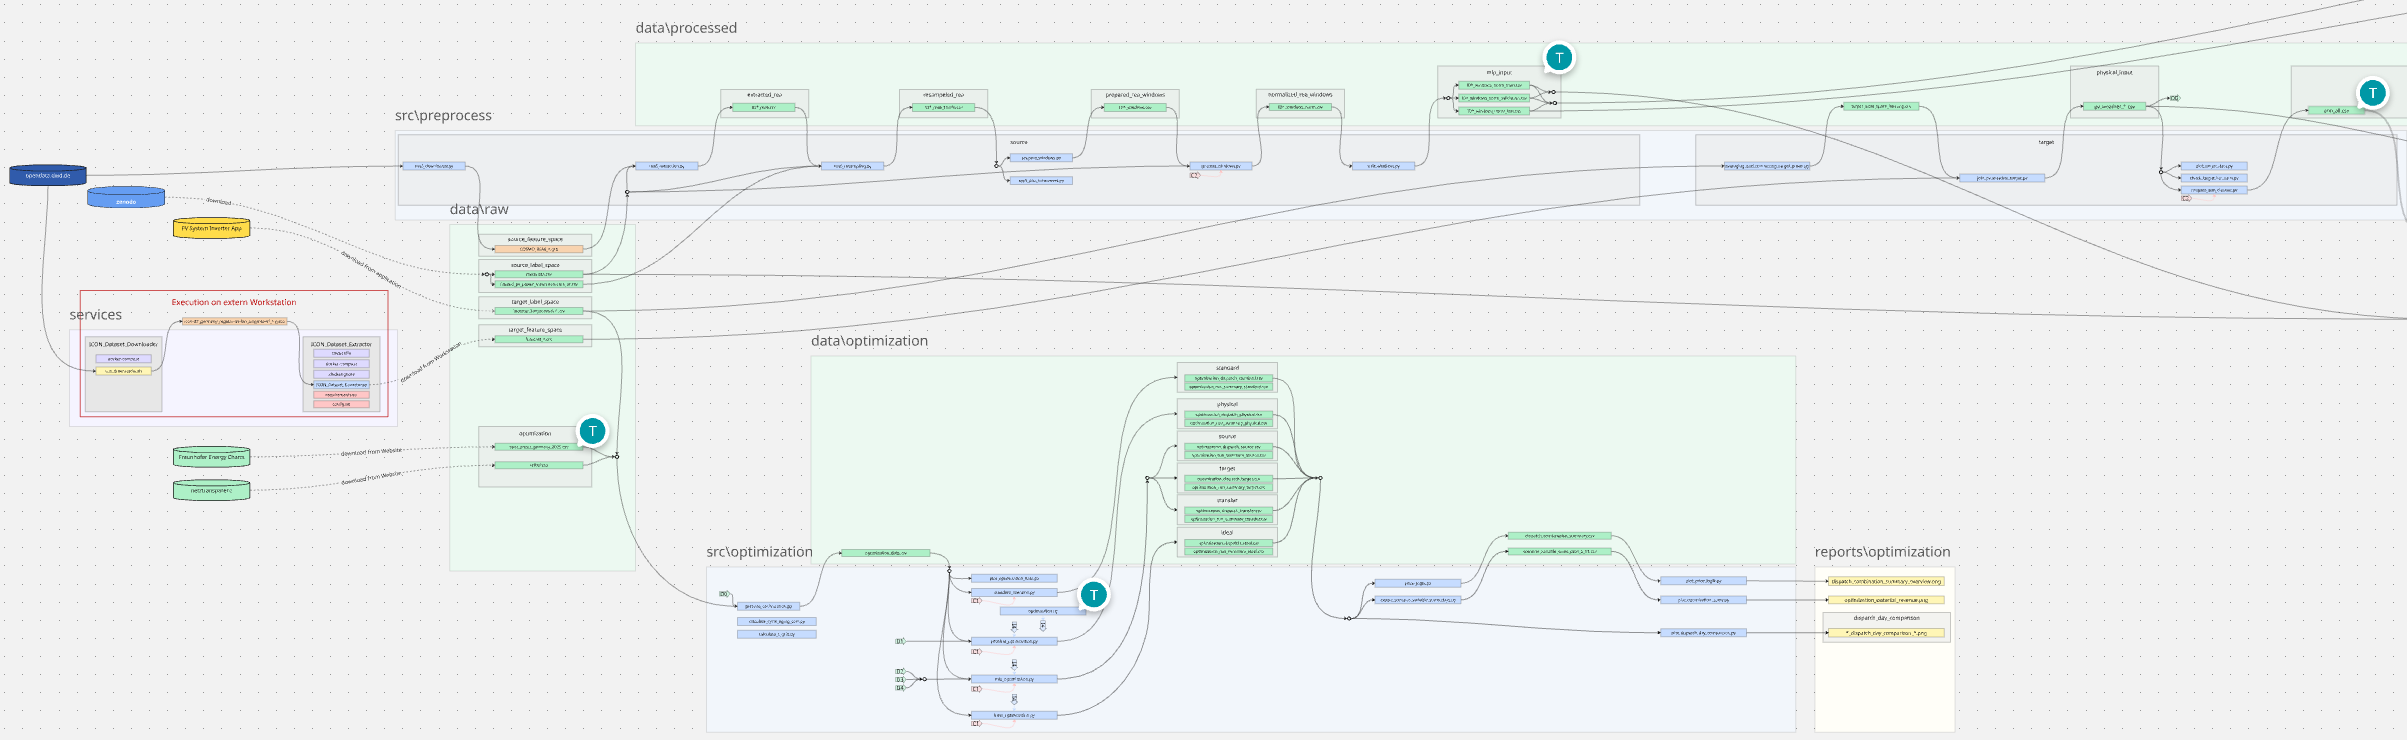Viewport: 2407px width, 740px height.
Task: Select the prepared_rea_windows group title
Action: coord(1135,95)
